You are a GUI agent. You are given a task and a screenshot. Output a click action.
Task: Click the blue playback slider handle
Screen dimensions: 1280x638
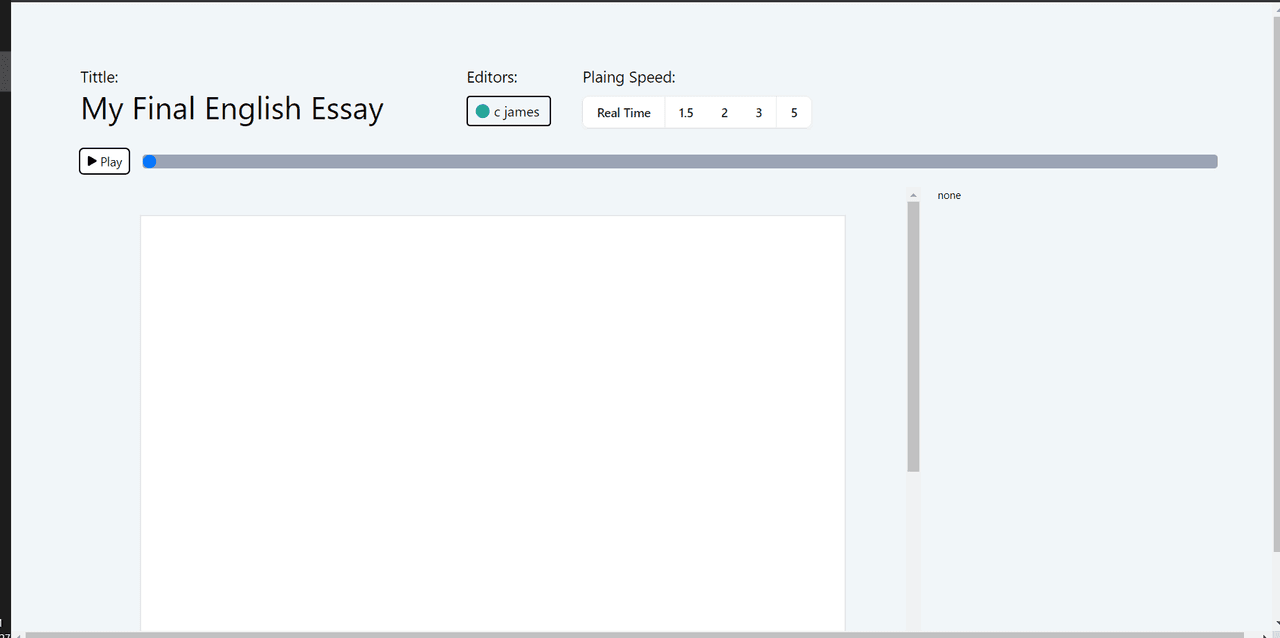(x=149, y=161)
